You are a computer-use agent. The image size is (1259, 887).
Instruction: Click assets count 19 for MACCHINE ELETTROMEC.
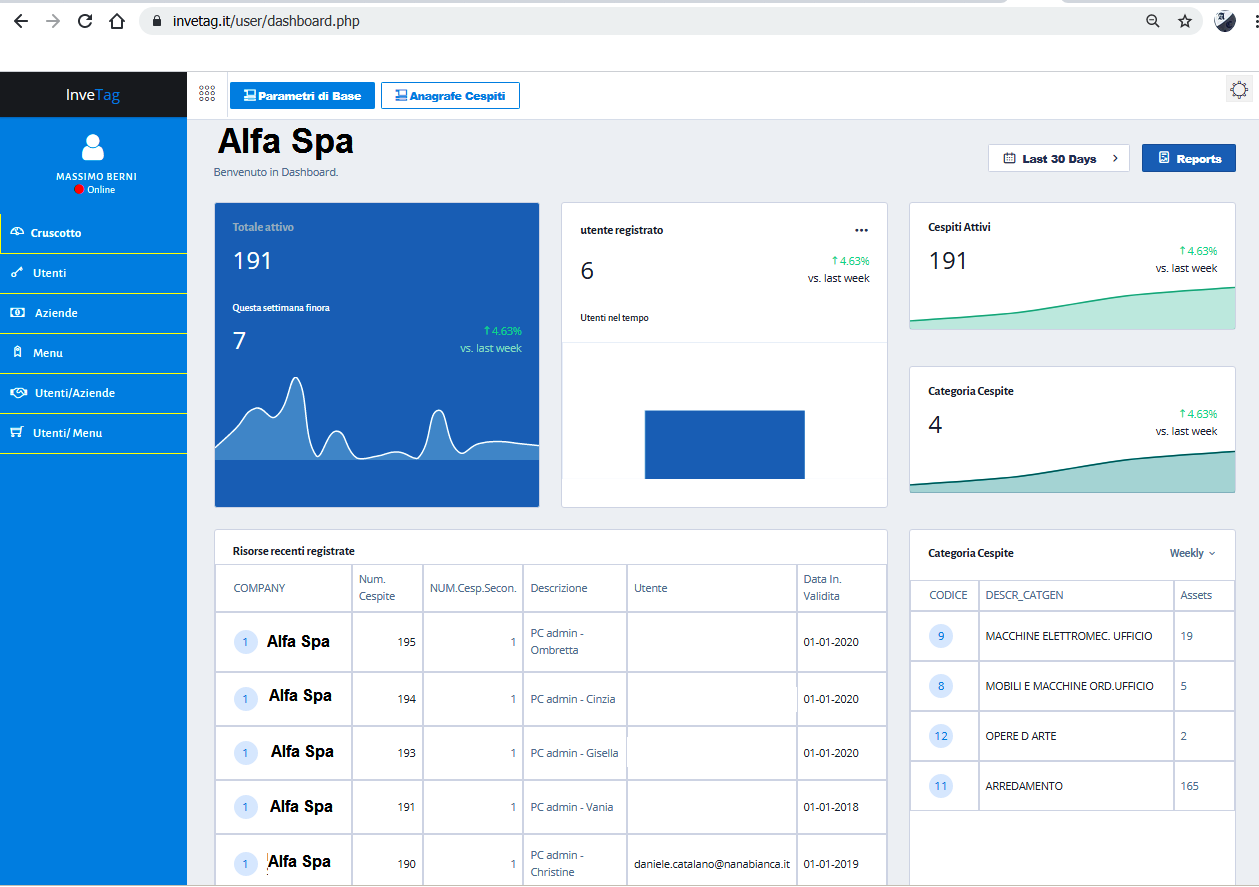tap(1187, 636)
